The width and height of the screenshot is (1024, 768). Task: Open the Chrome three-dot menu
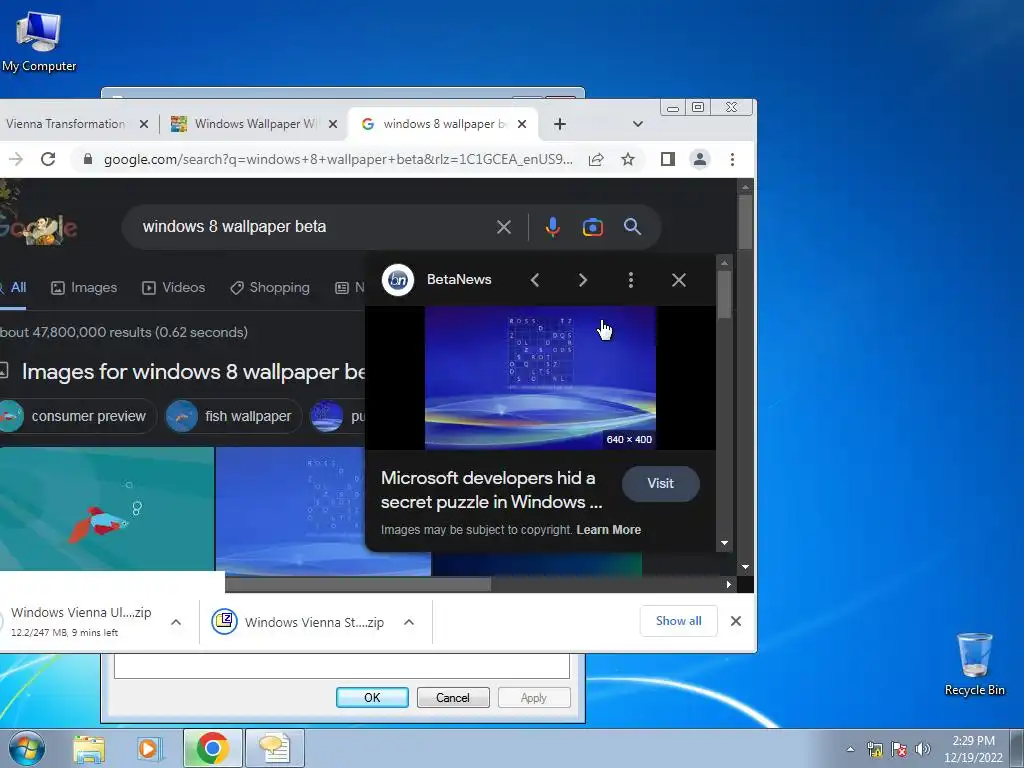[x=732, y=159]
